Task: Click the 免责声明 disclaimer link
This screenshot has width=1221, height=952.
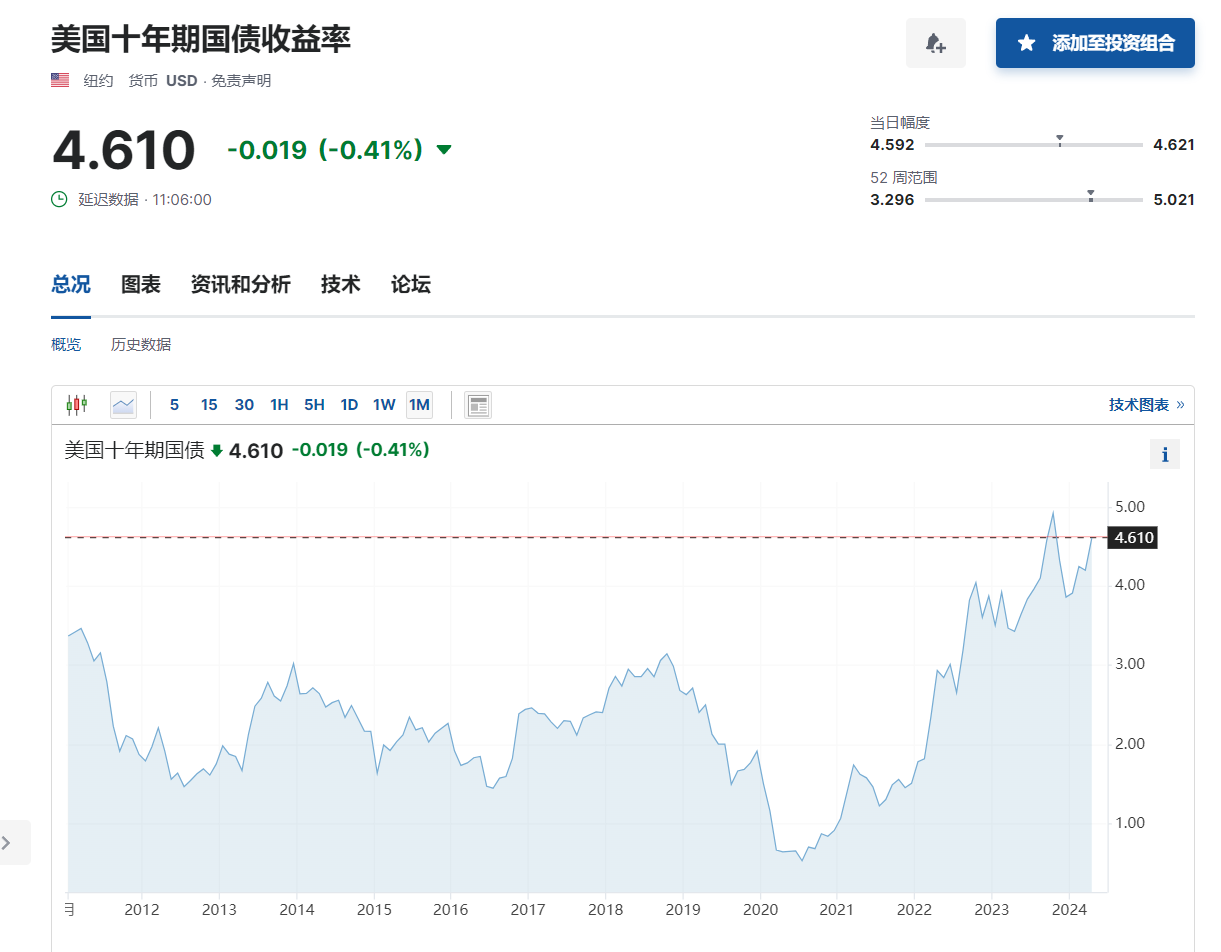Action: [241, 81]
